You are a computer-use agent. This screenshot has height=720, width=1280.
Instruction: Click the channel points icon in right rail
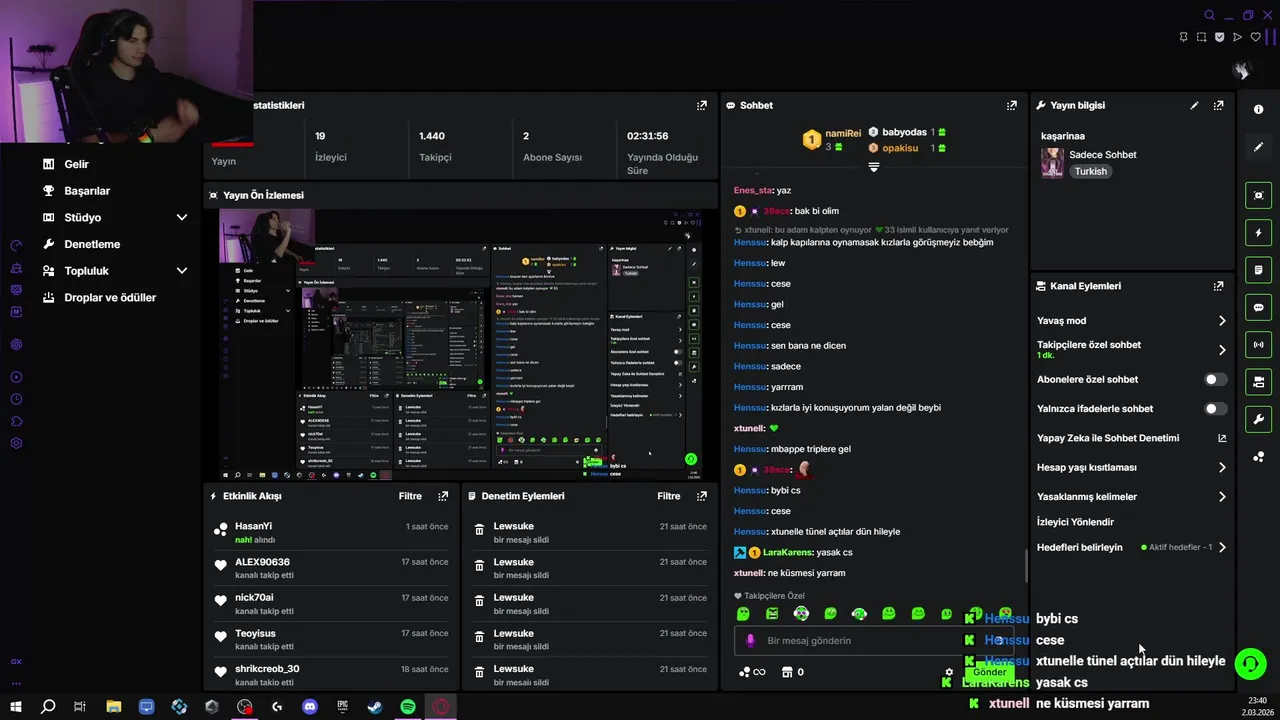pos(1258,457)
